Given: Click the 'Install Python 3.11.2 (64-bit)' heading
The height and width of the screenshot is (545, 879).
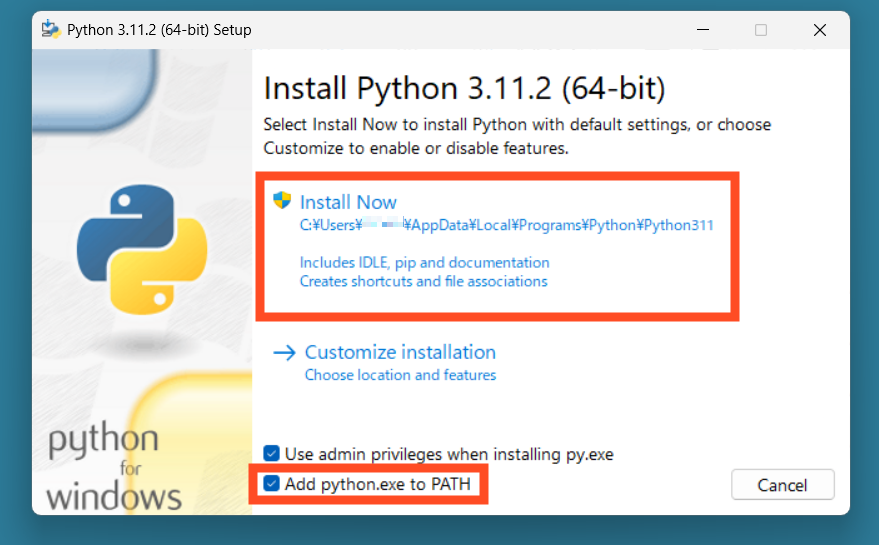Looking at the screenshot, I should tap(464, 89).
